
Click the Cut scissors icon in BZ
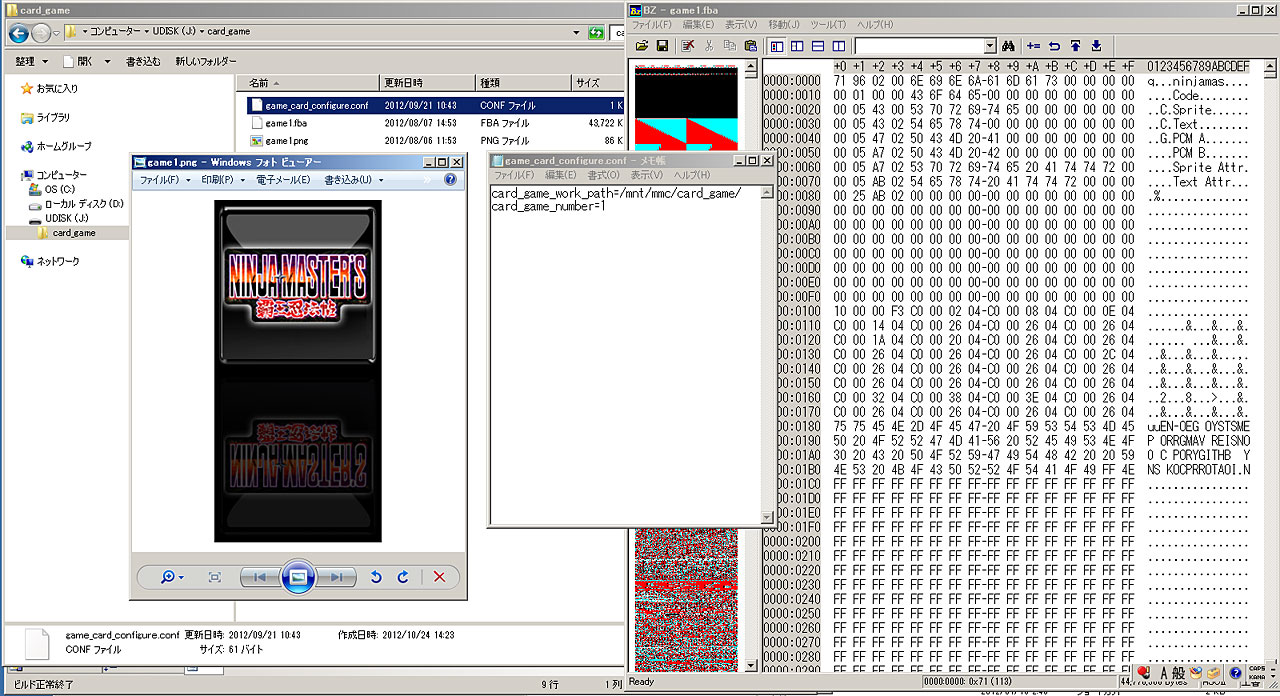709,46
